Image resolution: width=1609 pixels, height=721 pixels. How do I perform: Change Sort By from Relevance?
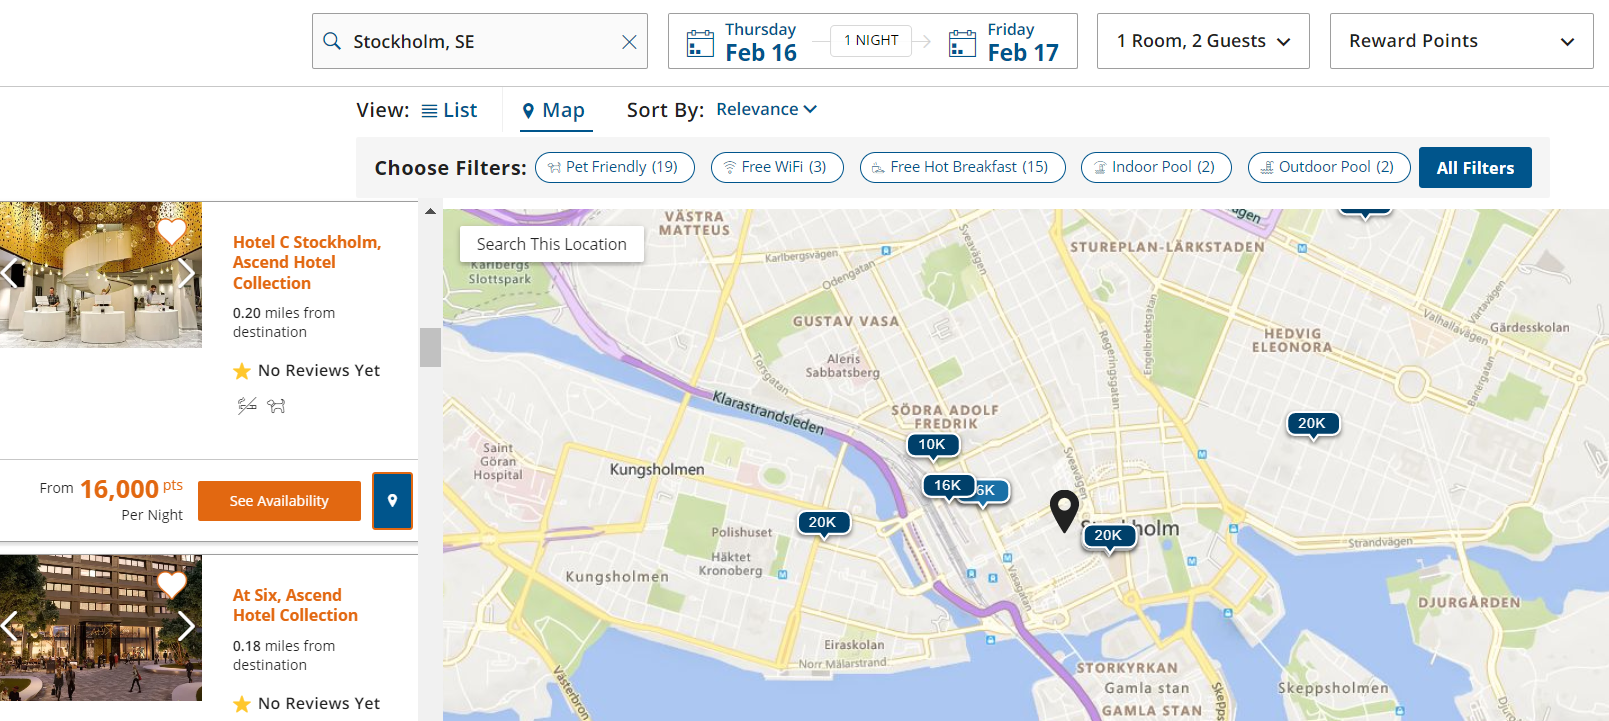tap(766, 109)
